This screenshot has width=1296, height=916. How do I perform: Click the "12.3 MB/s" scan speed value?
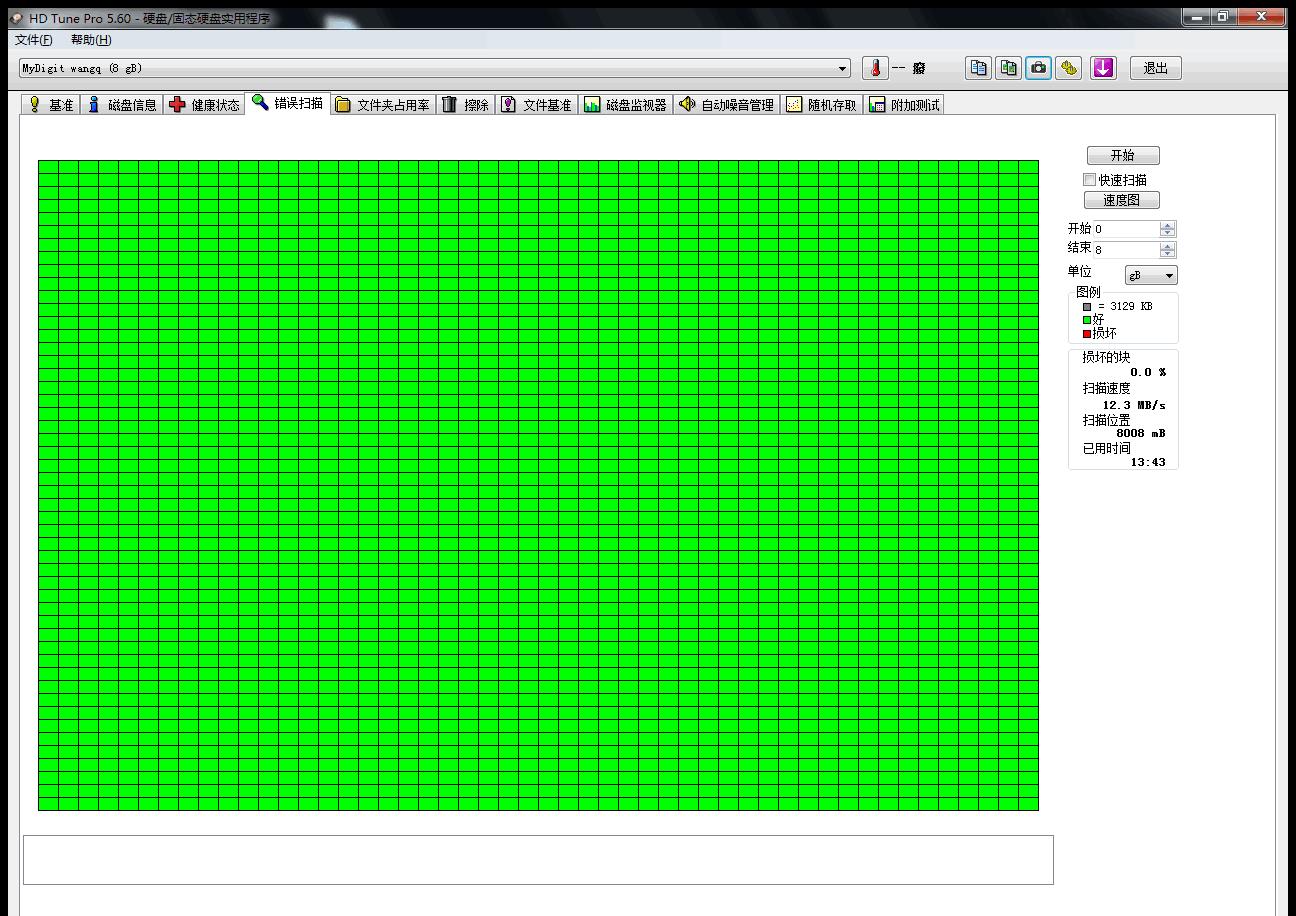1134,405
